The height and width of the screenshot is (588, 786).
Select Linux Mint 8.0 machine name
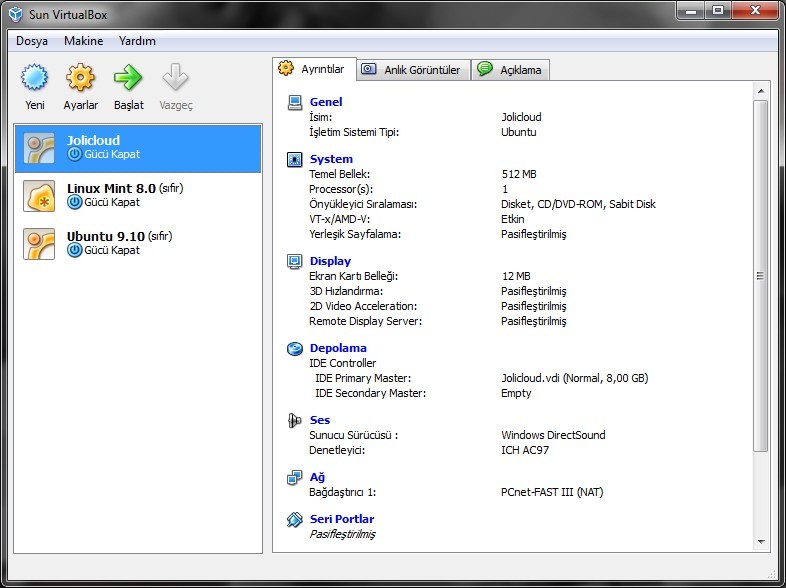coord(111,188)
